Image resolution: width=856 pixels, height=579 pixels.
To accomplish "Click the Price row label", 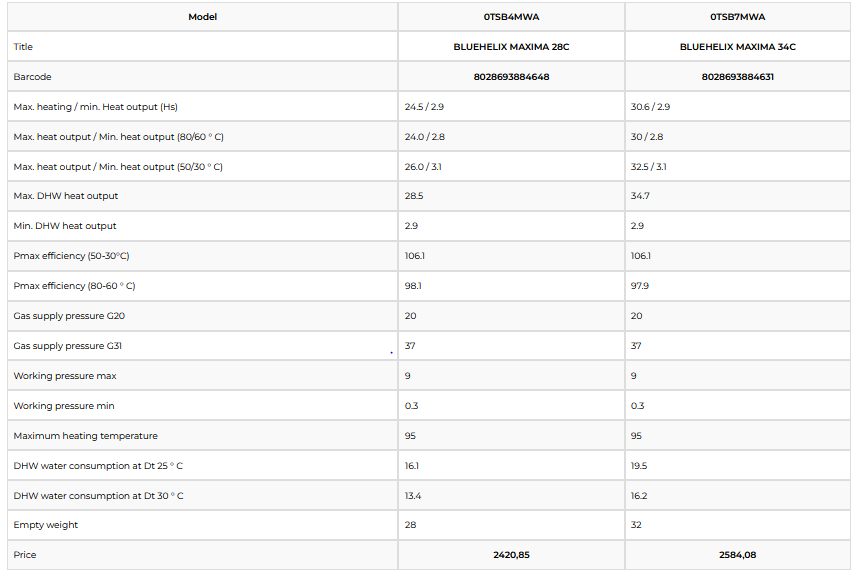I will click(23, 555).
